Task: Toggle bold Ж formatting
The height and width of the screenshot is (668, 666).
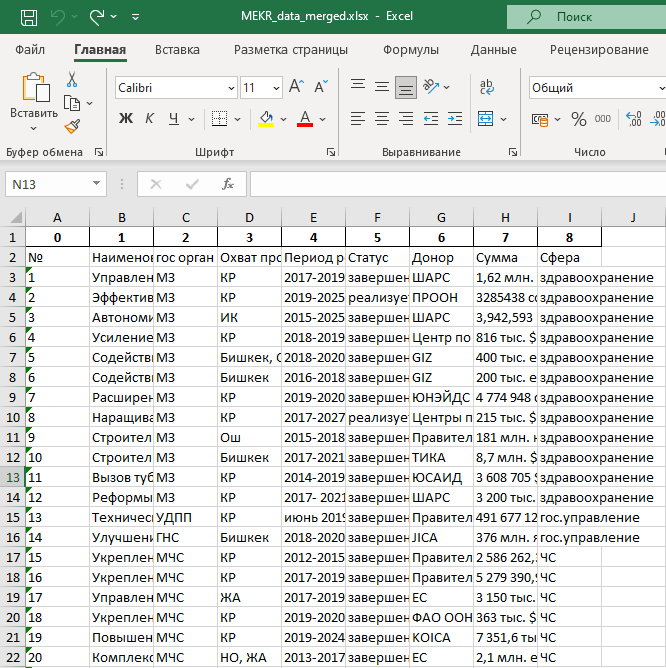Action: pos(126,119)
